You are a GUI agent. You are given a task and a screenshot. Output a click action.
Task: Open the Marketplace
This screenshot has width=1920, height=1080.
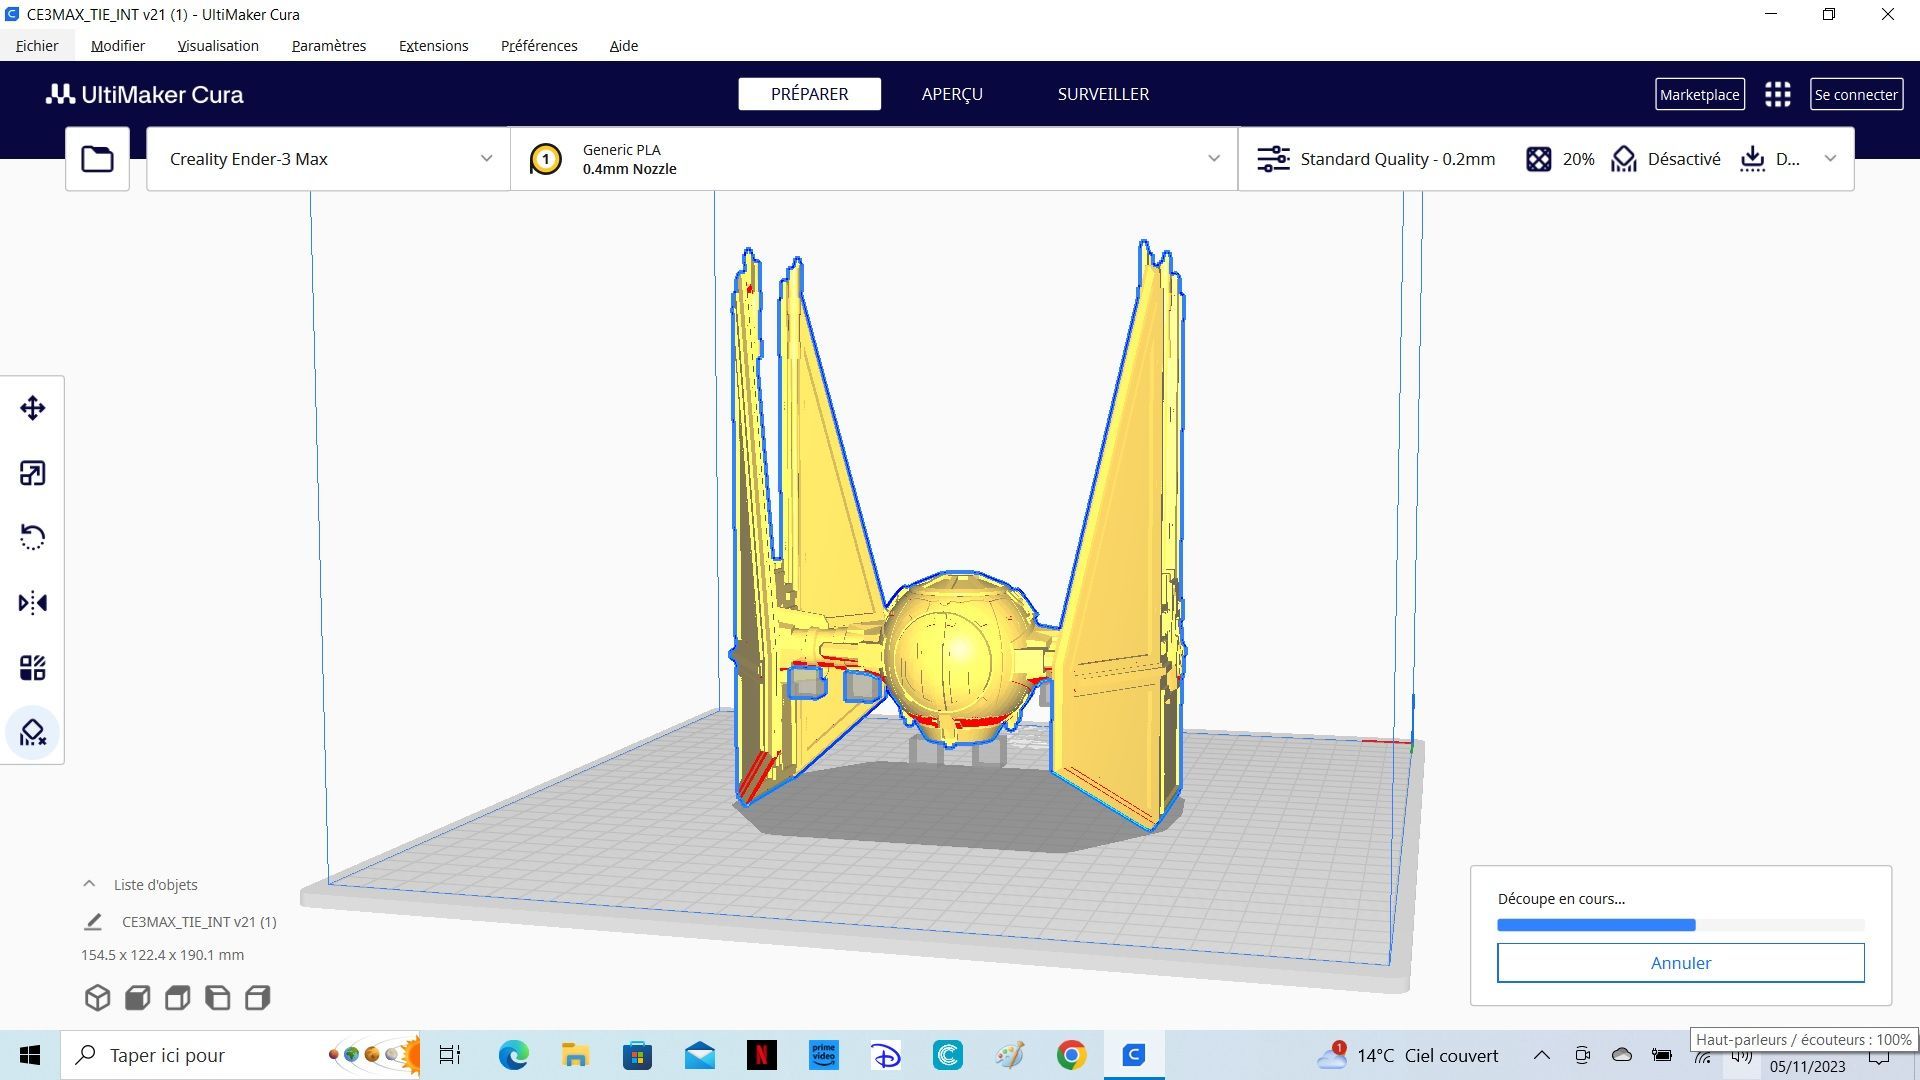click(x=1700, y=94)
